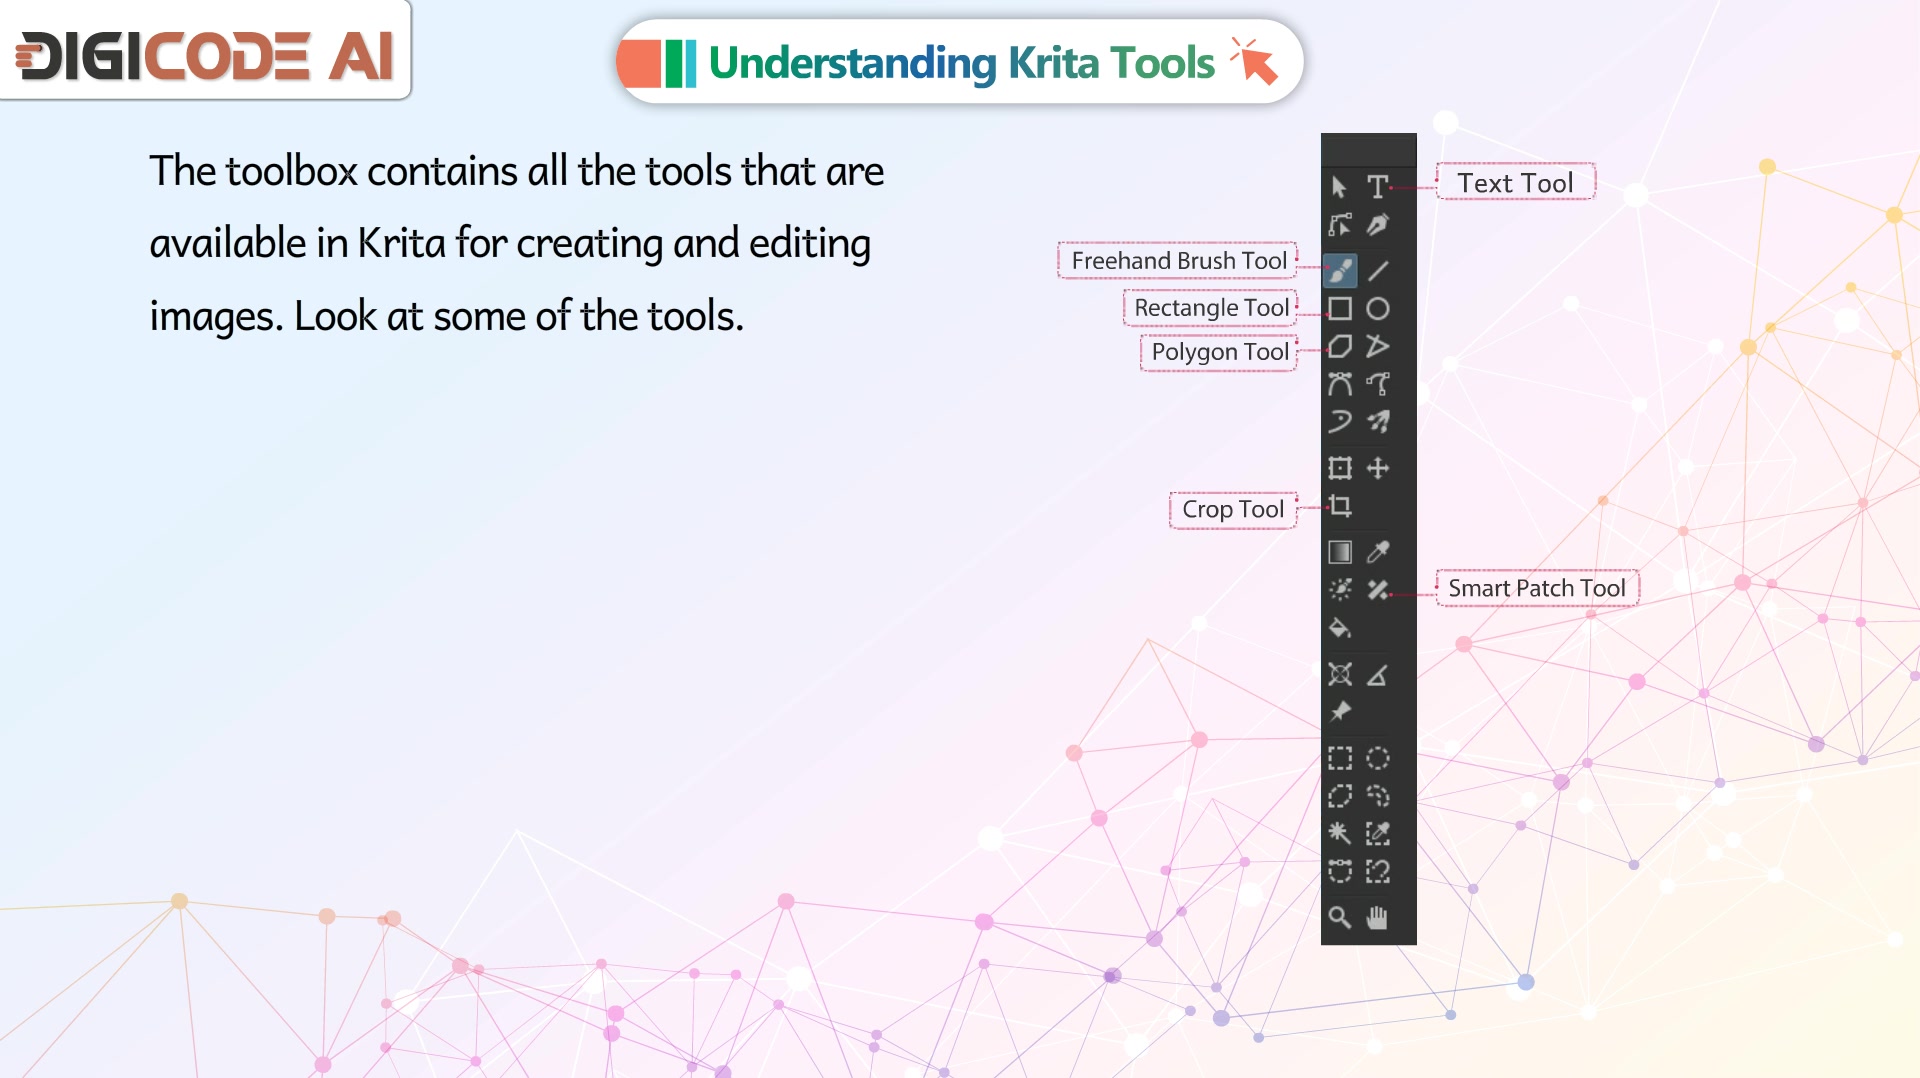Select the Measure angle tool
This screenshot has height=1078, width=1920.
tap(1378, 676)
